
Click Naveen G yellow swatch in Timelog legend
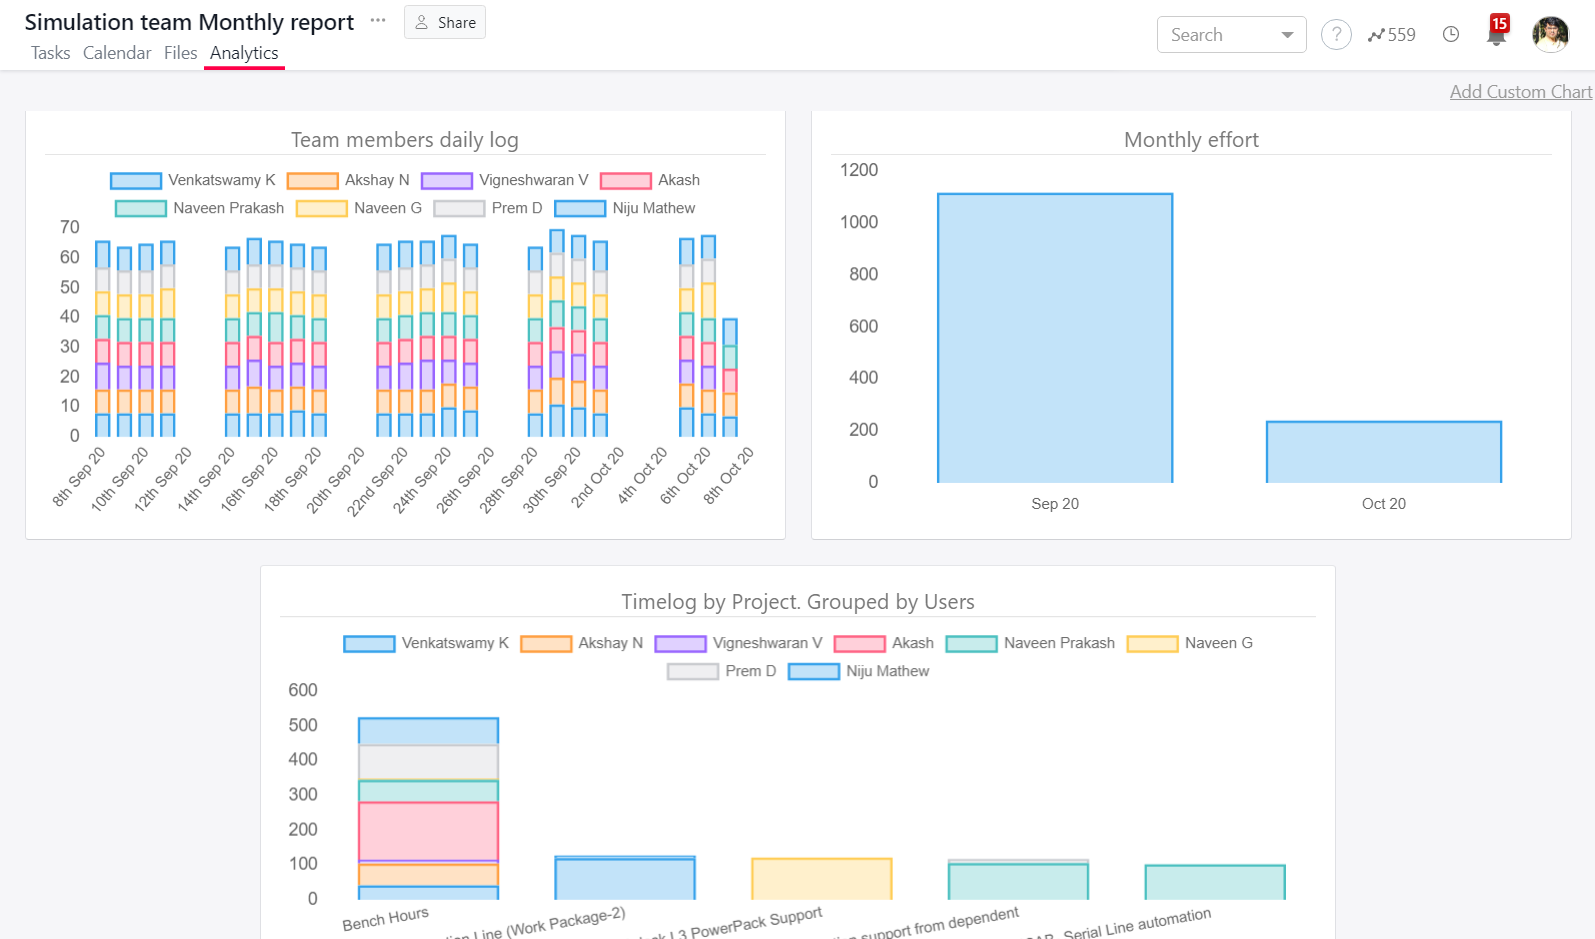pos(1152,643)
